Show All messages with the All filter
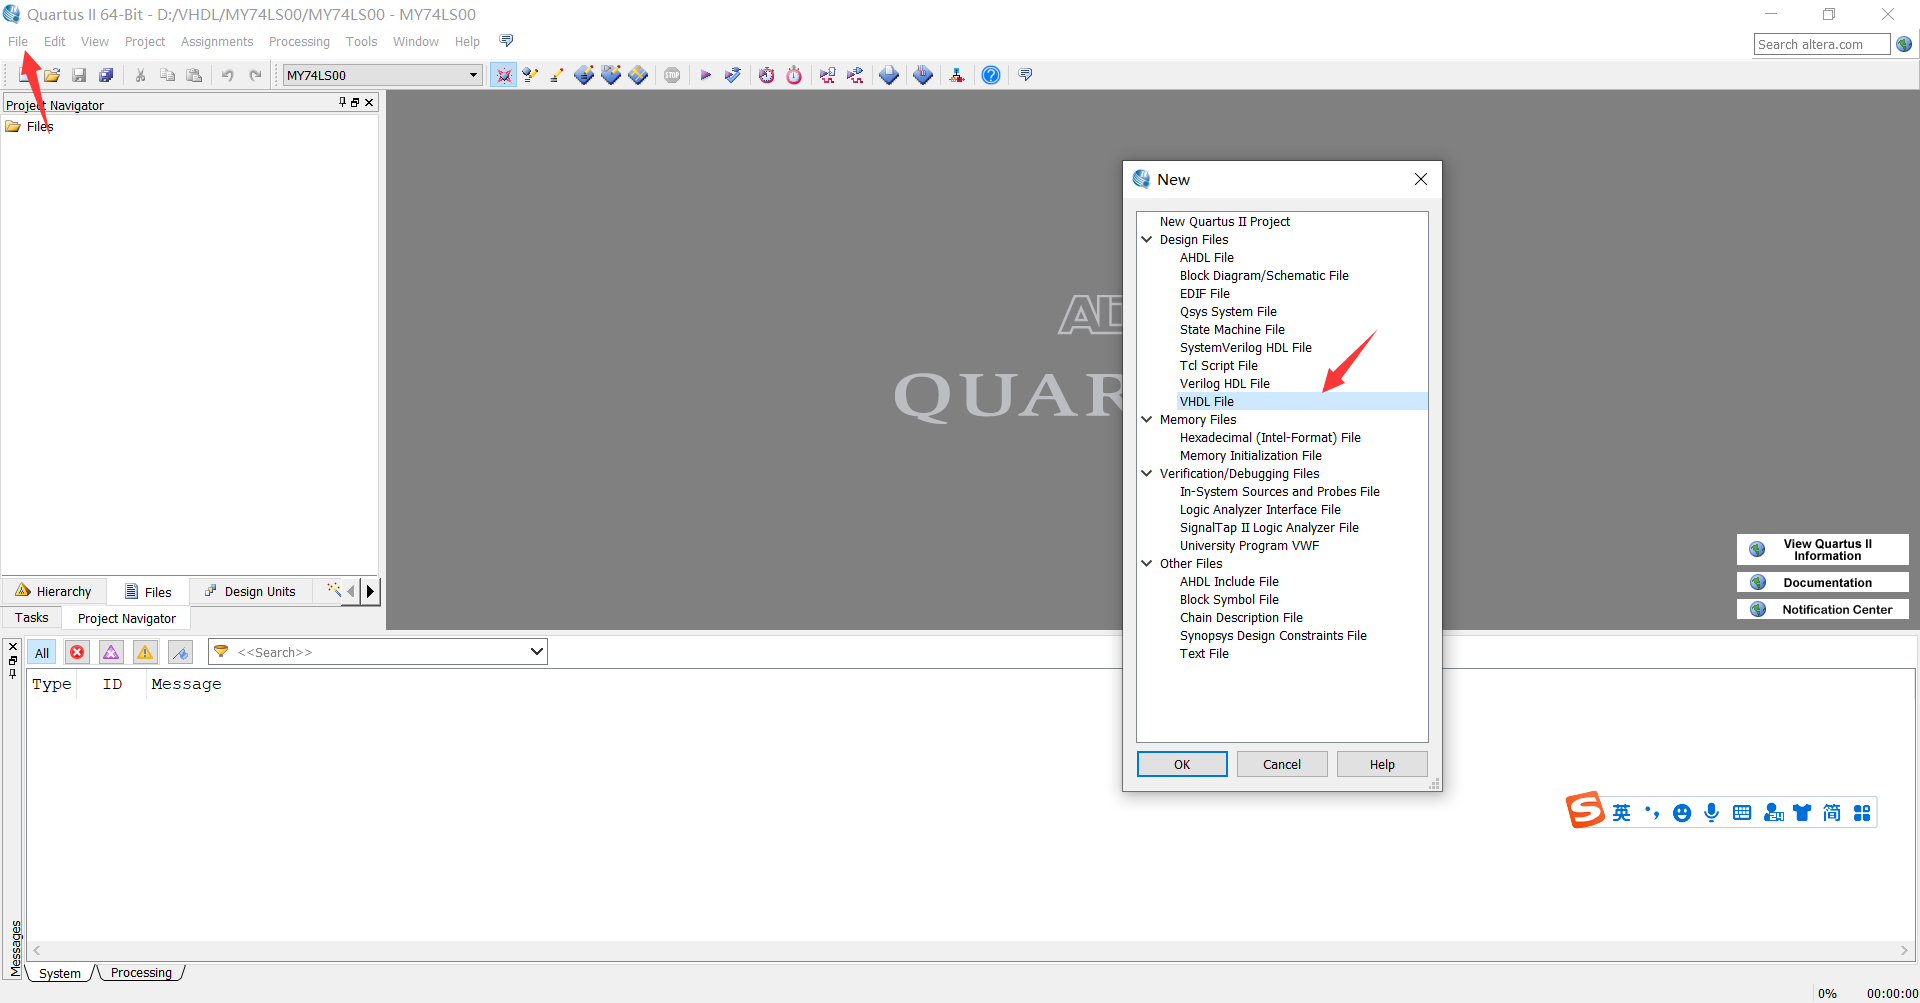 [42, 652]
